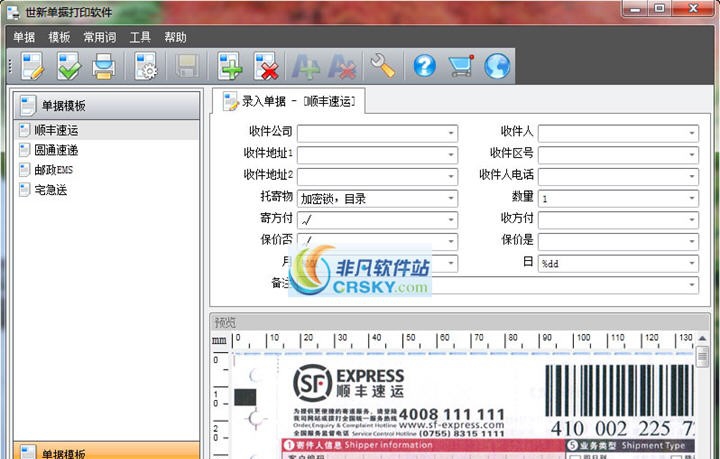Expand the 收件人 dropdown arrow
Viewport: 720px width, 459px height.
point(692,133)
